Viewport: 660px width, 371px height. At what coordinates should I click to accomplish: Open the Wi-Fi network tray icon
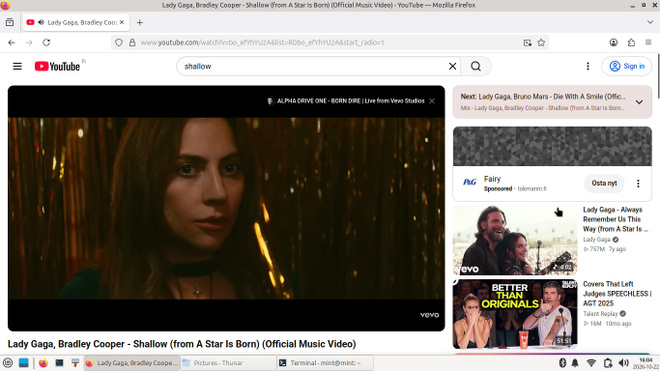pos(591,363)
